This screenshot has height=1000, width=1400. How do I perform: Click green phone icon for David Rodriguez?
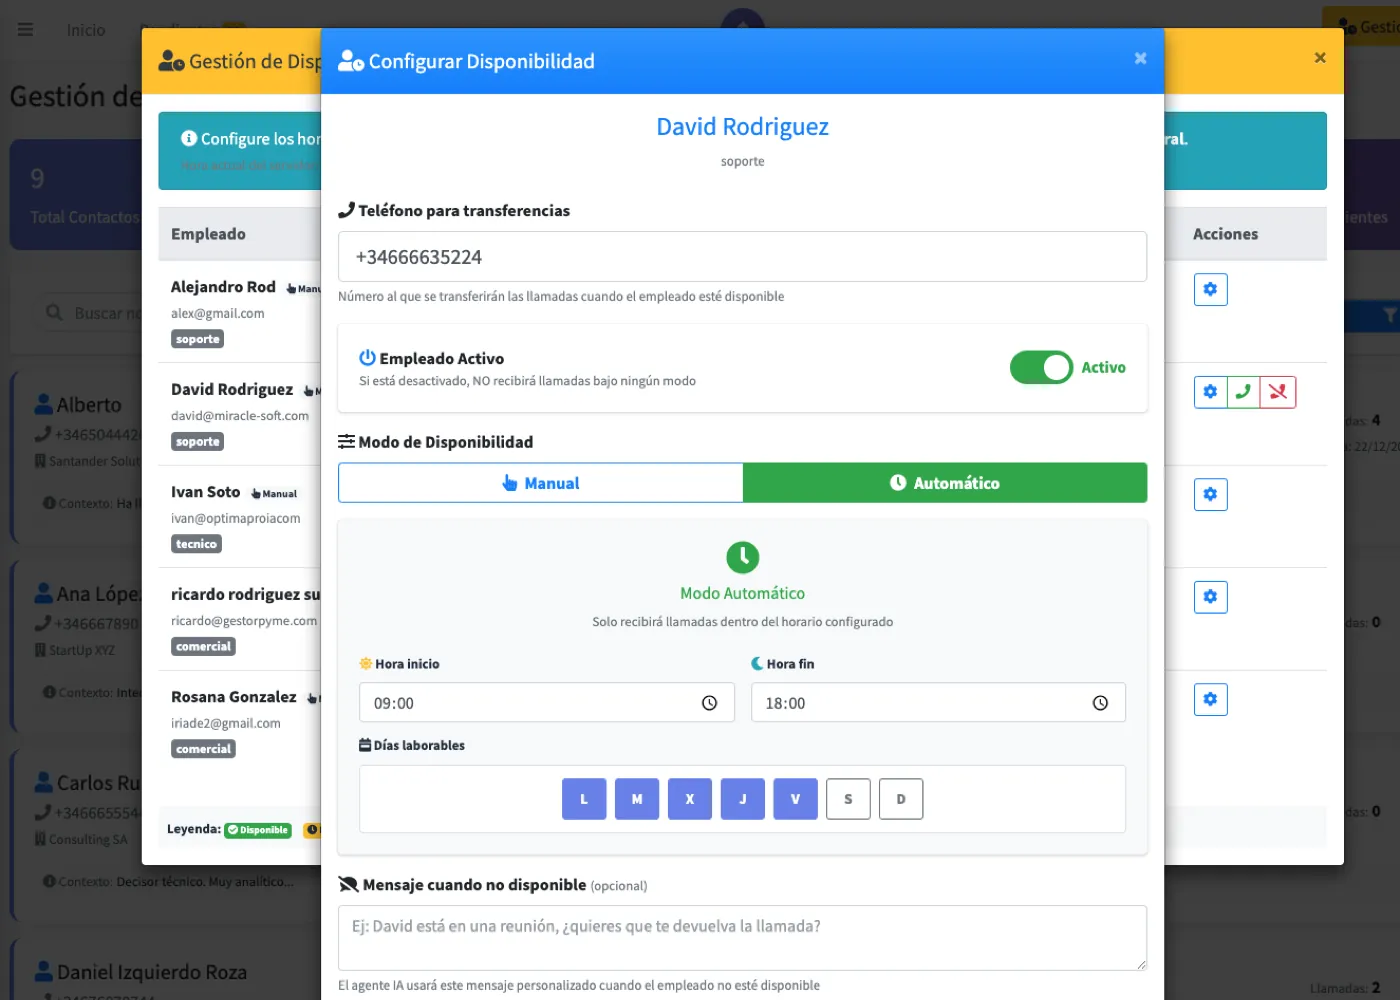[x=1243, y=392]
